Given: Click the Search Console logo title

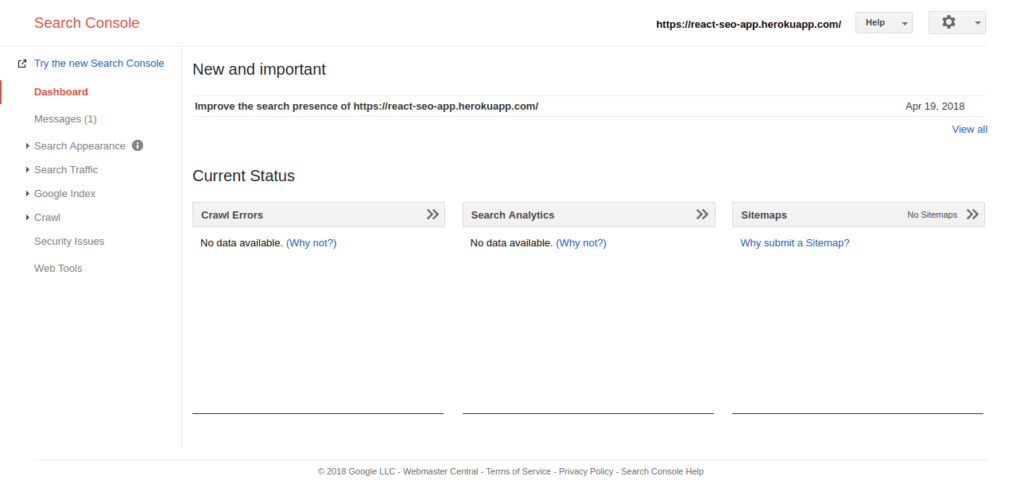Looking at the screenshot, I should [87, 23].
